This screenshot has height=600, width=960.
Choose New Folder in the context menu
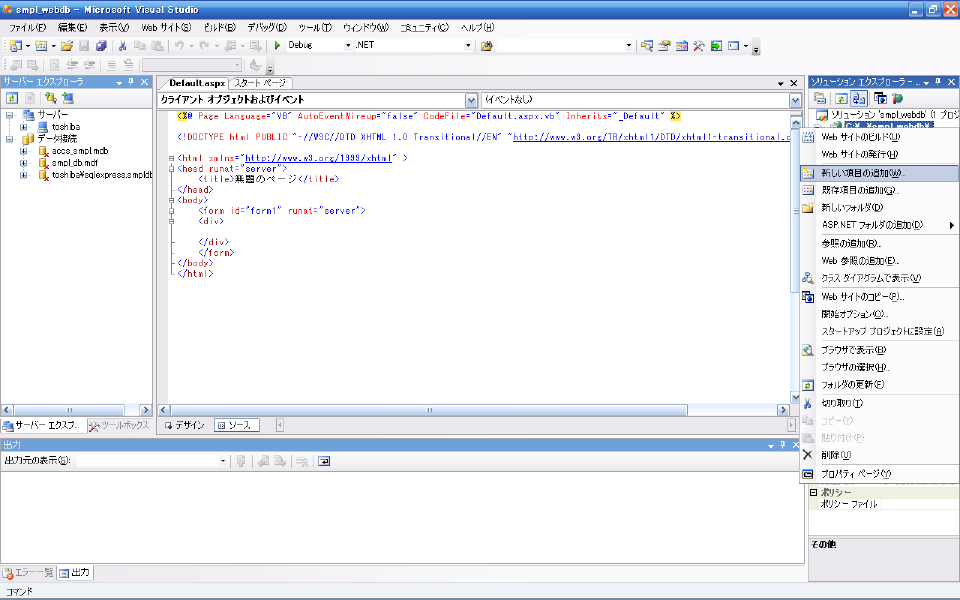click(x=879, y=208)
